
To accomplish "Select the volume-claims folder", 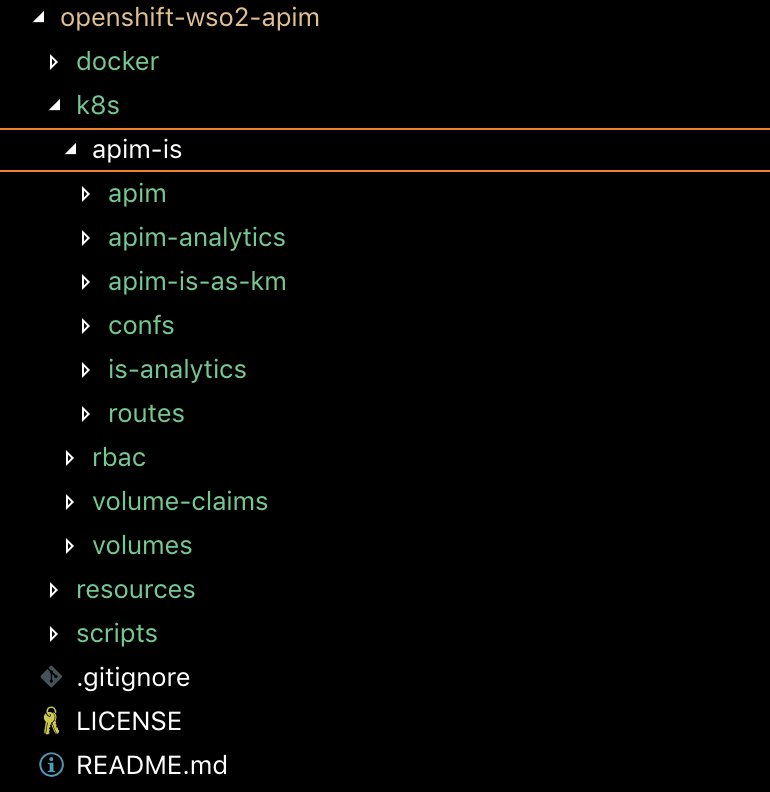I will point(180,502).
